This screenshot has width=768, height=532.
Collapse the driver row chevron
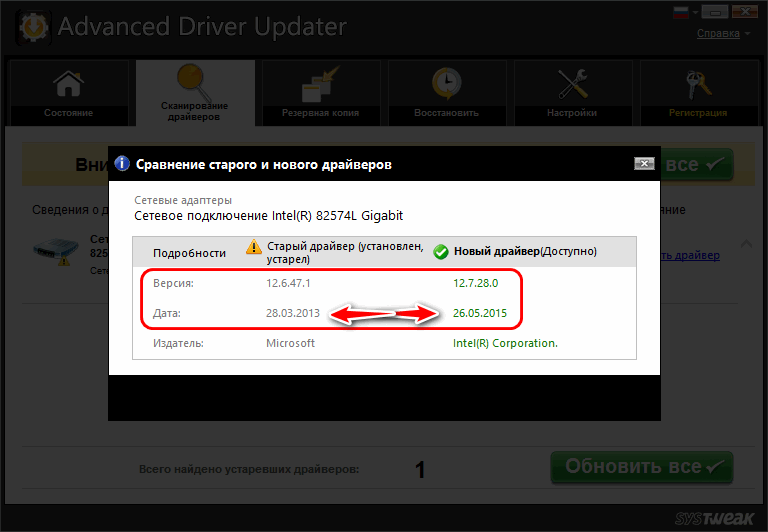coord(746,243)
